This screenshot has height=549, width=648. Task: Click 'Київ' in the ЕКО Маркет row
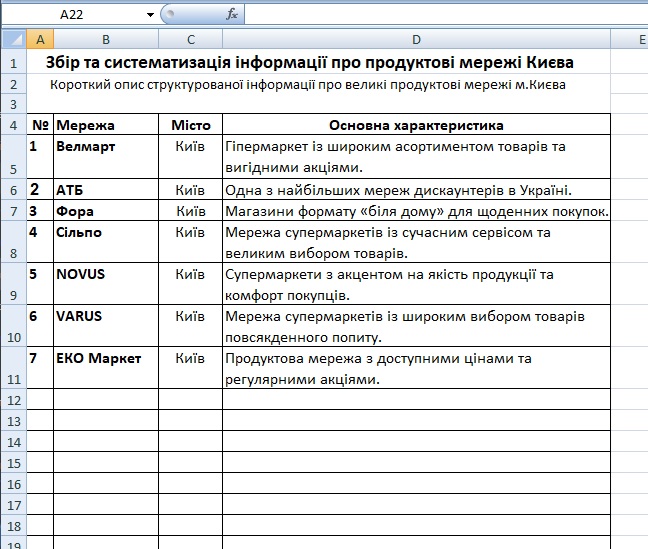[x=190, y=358]
